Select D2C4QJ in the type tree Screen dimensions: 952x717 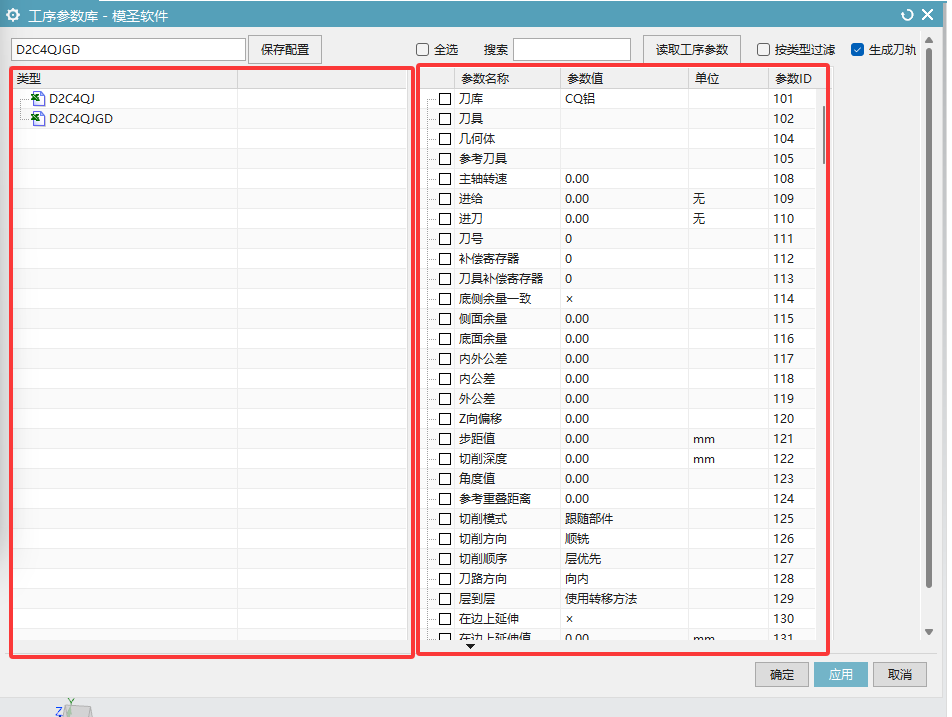[x=72, y=98]
